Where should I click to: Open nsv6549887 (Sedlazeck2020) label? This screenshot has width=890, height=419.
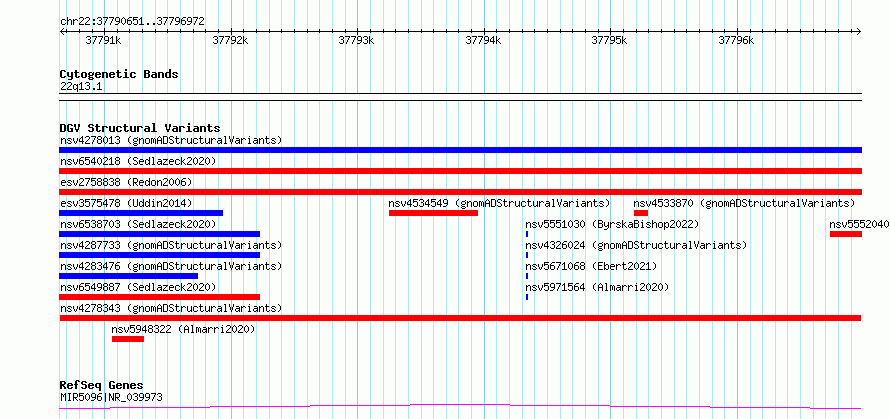click(138, 287)
